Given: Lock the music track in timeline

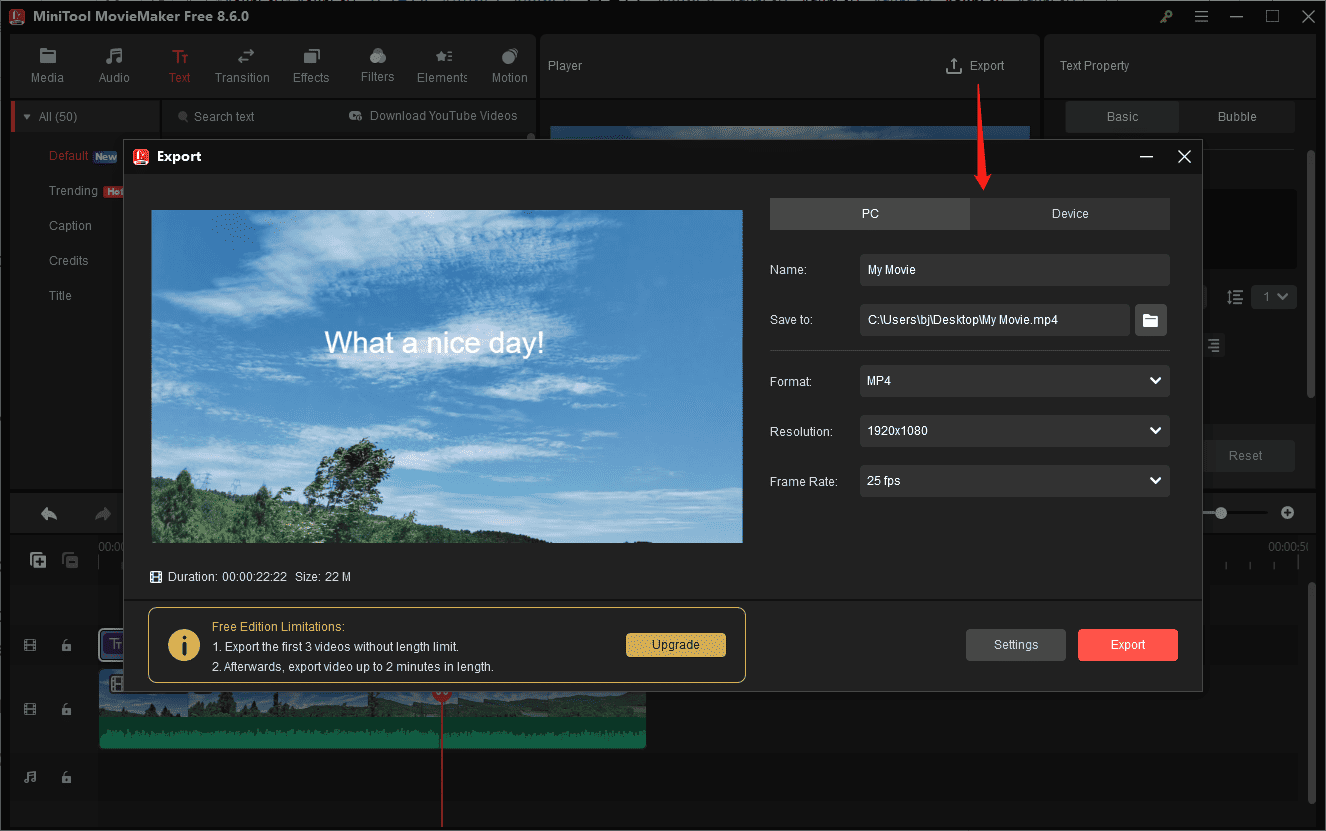Looking at the screenshot, I should point(66,777).
